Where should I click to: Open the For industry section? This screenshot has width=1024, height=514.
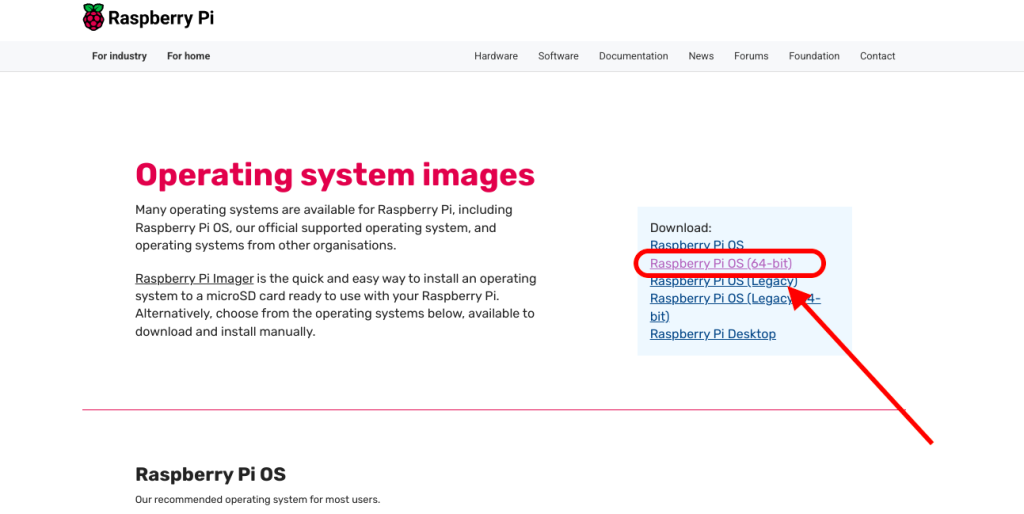[120, 56]
